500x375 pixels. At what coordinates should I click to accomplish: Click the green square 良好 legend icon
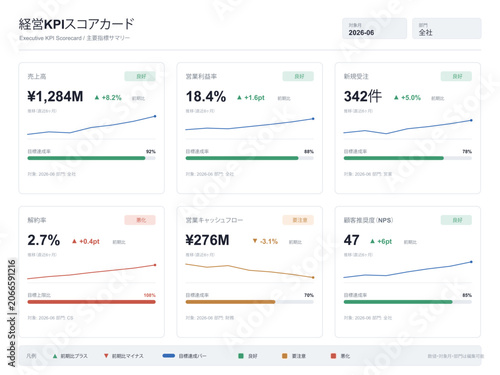click(x=241, y=356)
